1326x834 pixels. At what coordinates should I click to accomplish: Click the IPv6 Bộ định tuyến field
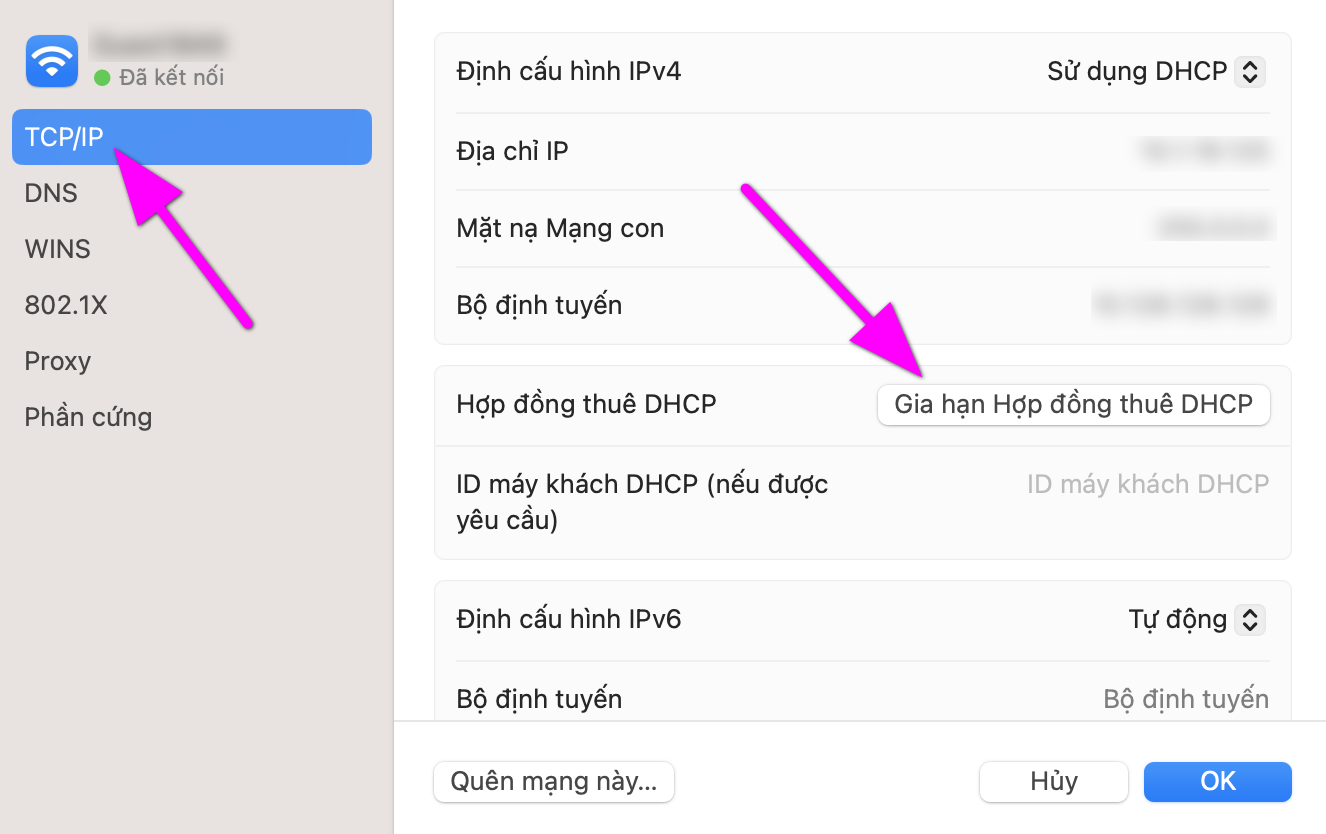click(x=1186, y=698)
